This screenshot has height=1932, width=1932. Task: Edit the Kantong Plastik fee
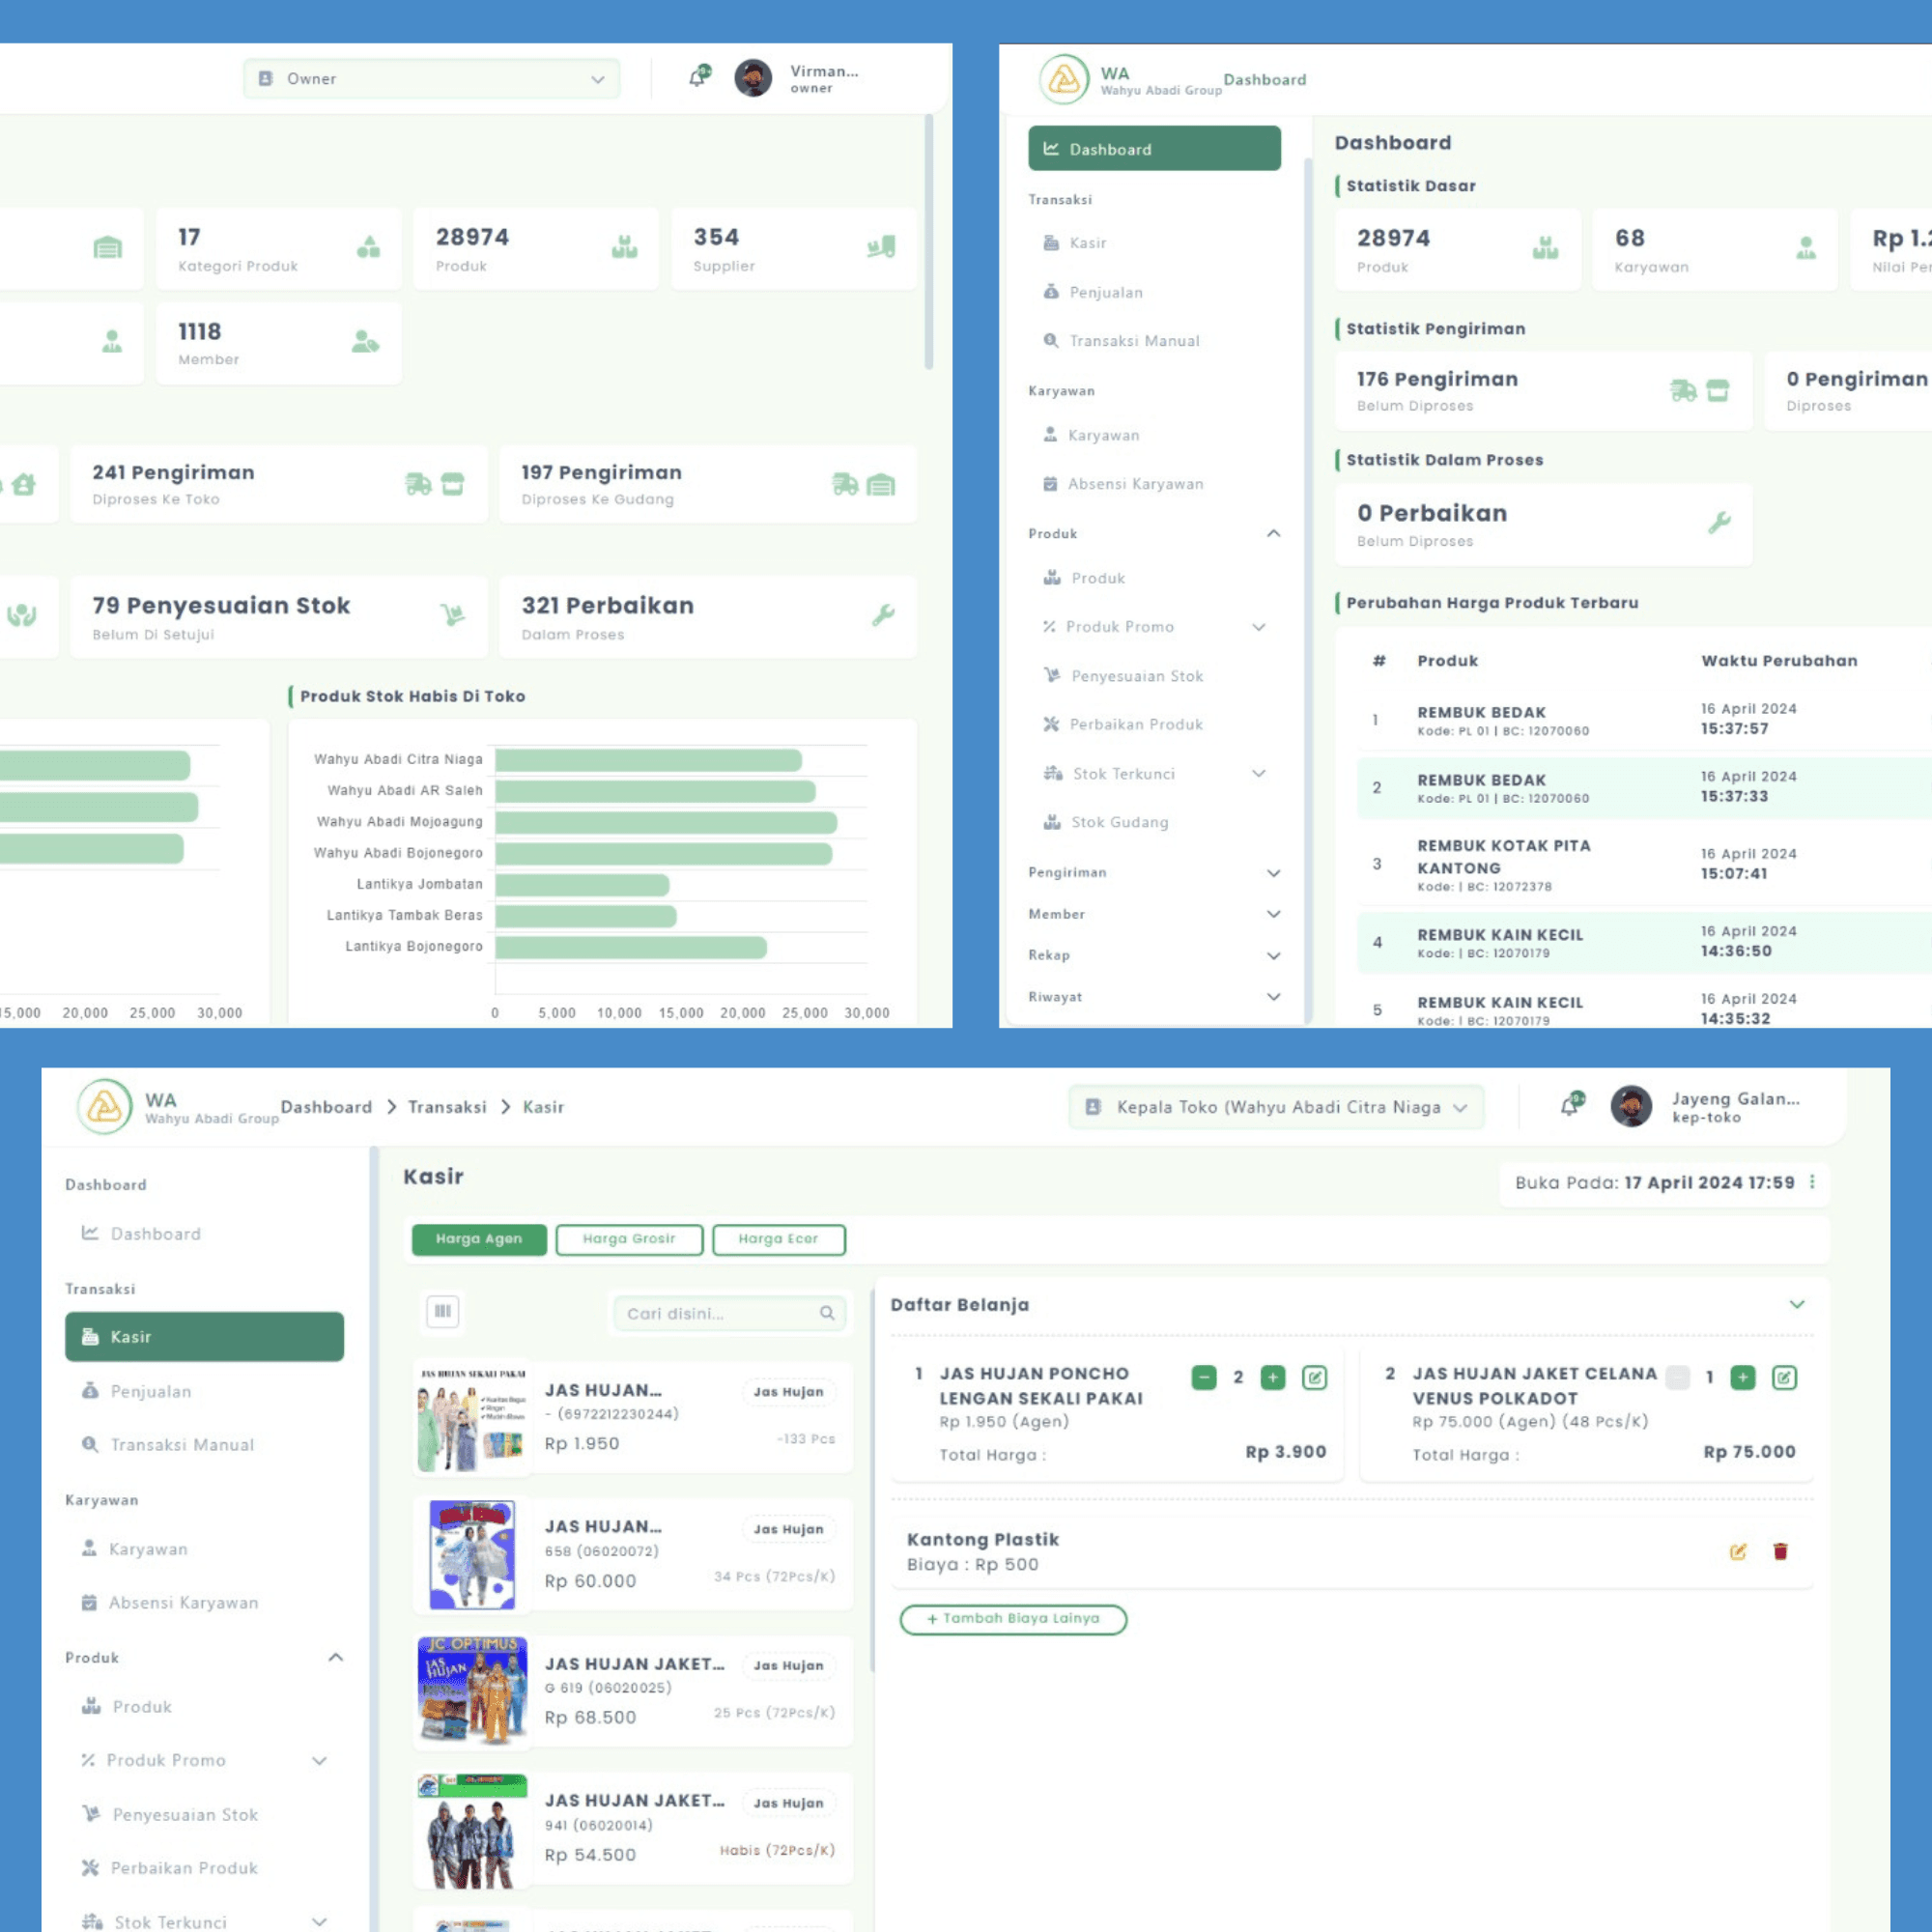pyautogui.click(x=1738, y=1551)
